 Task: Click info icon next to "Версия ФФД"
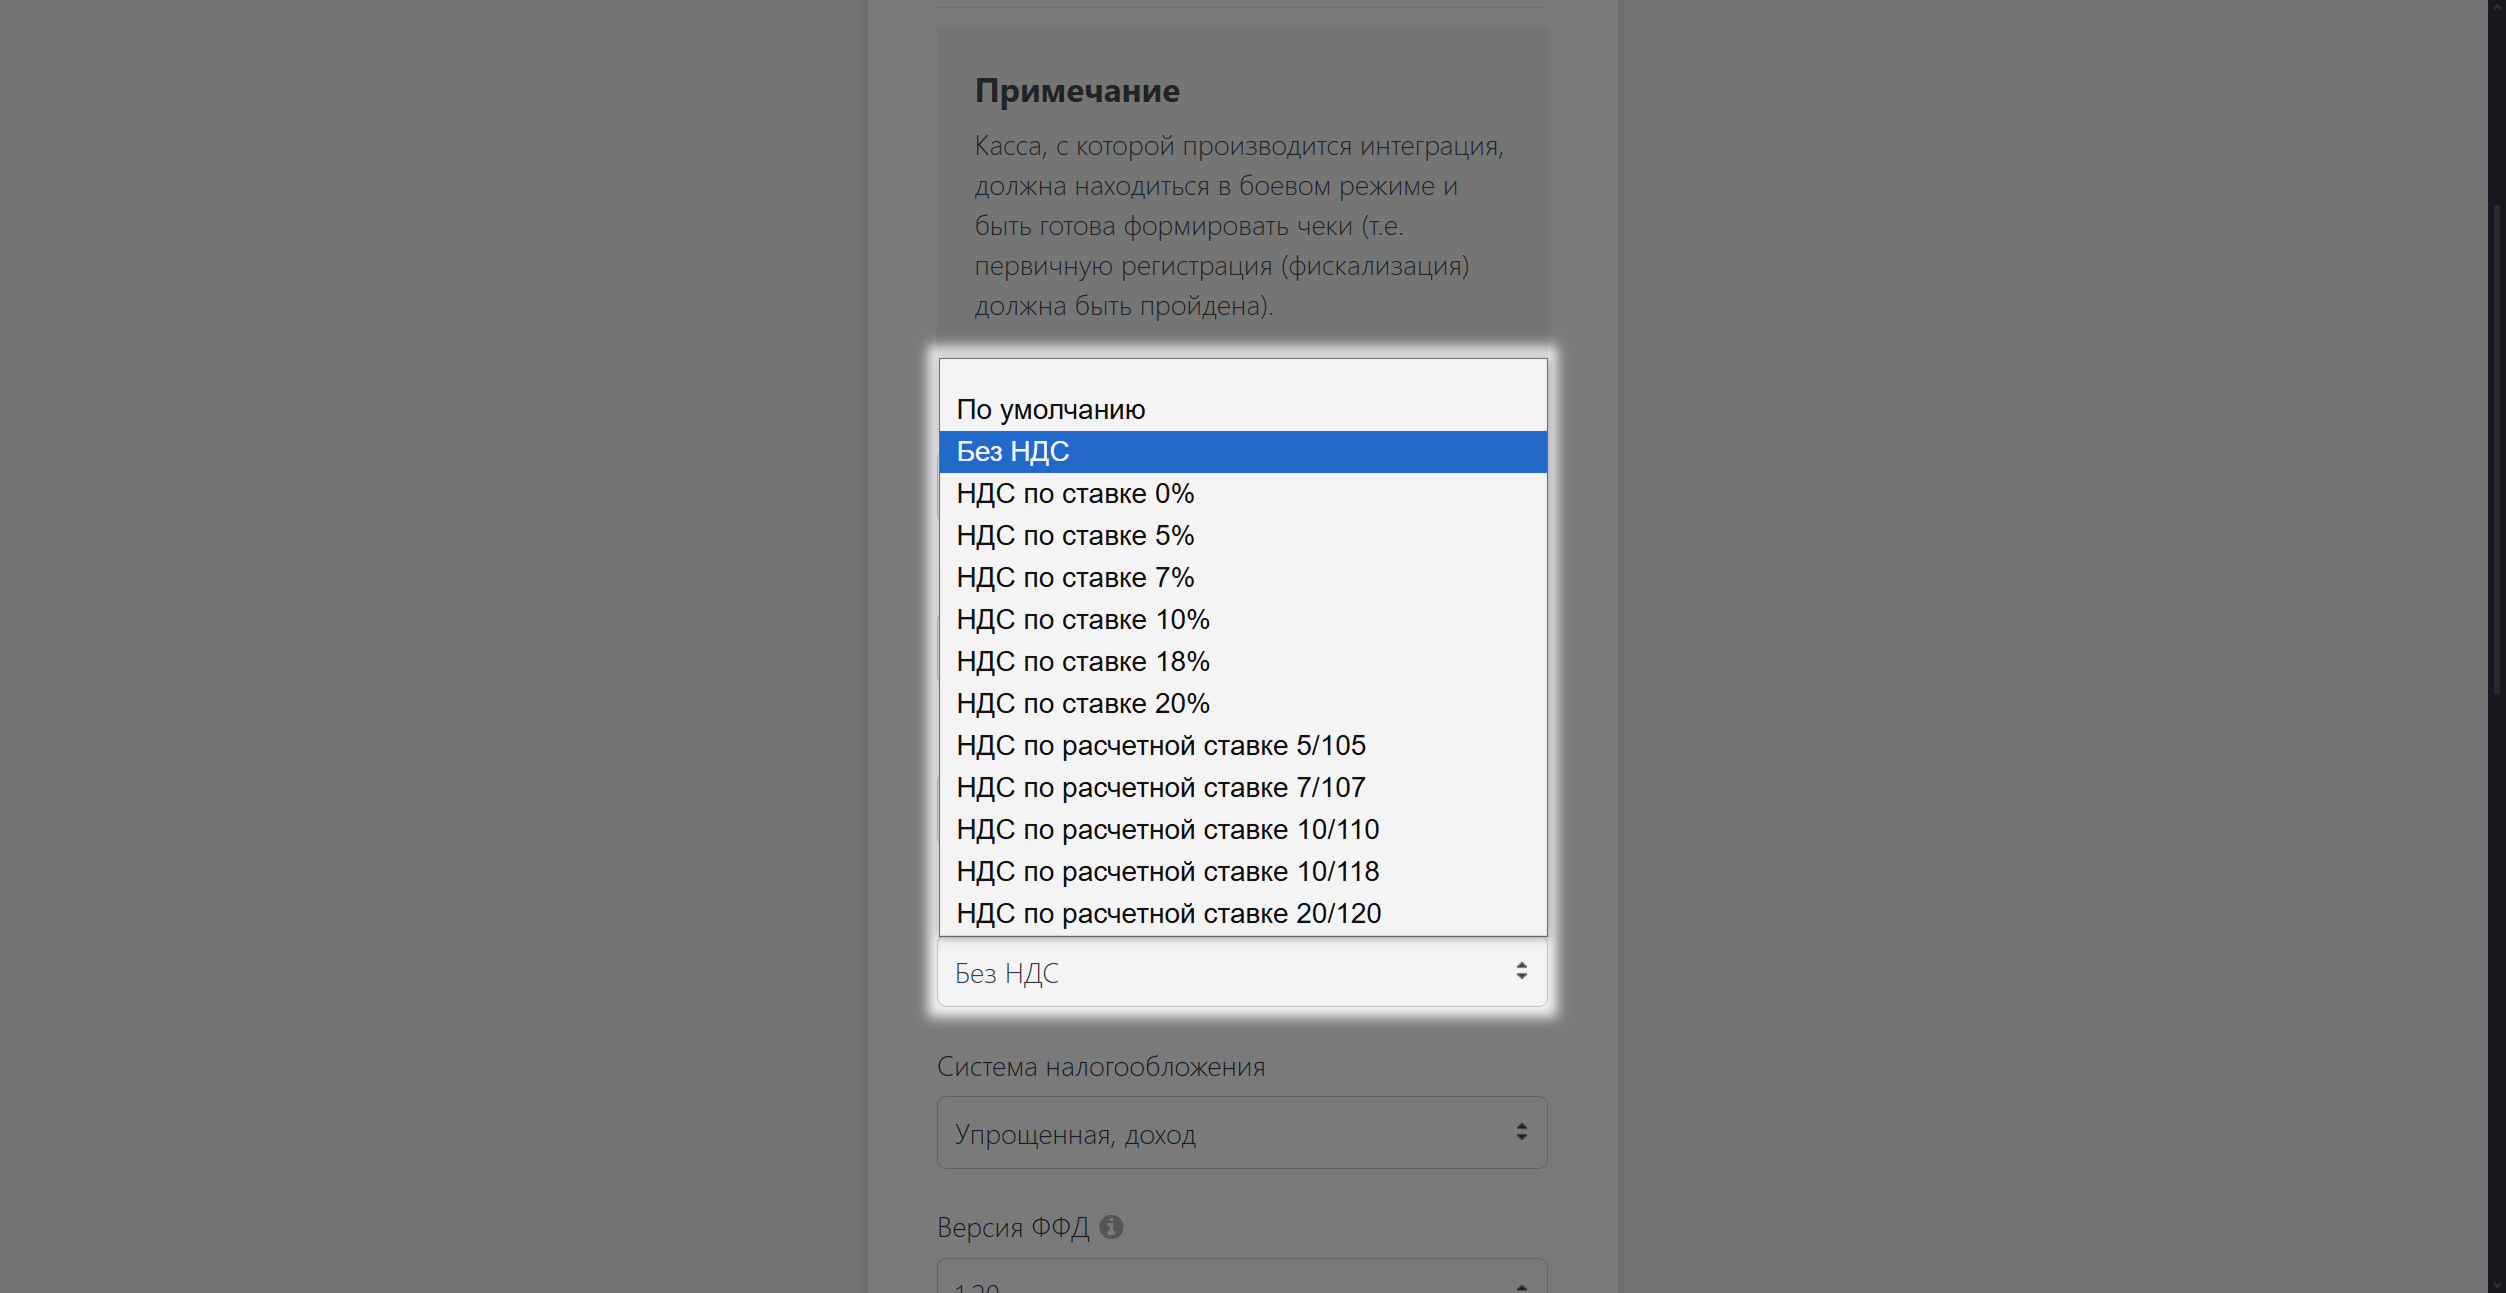coord(1111,1227)
